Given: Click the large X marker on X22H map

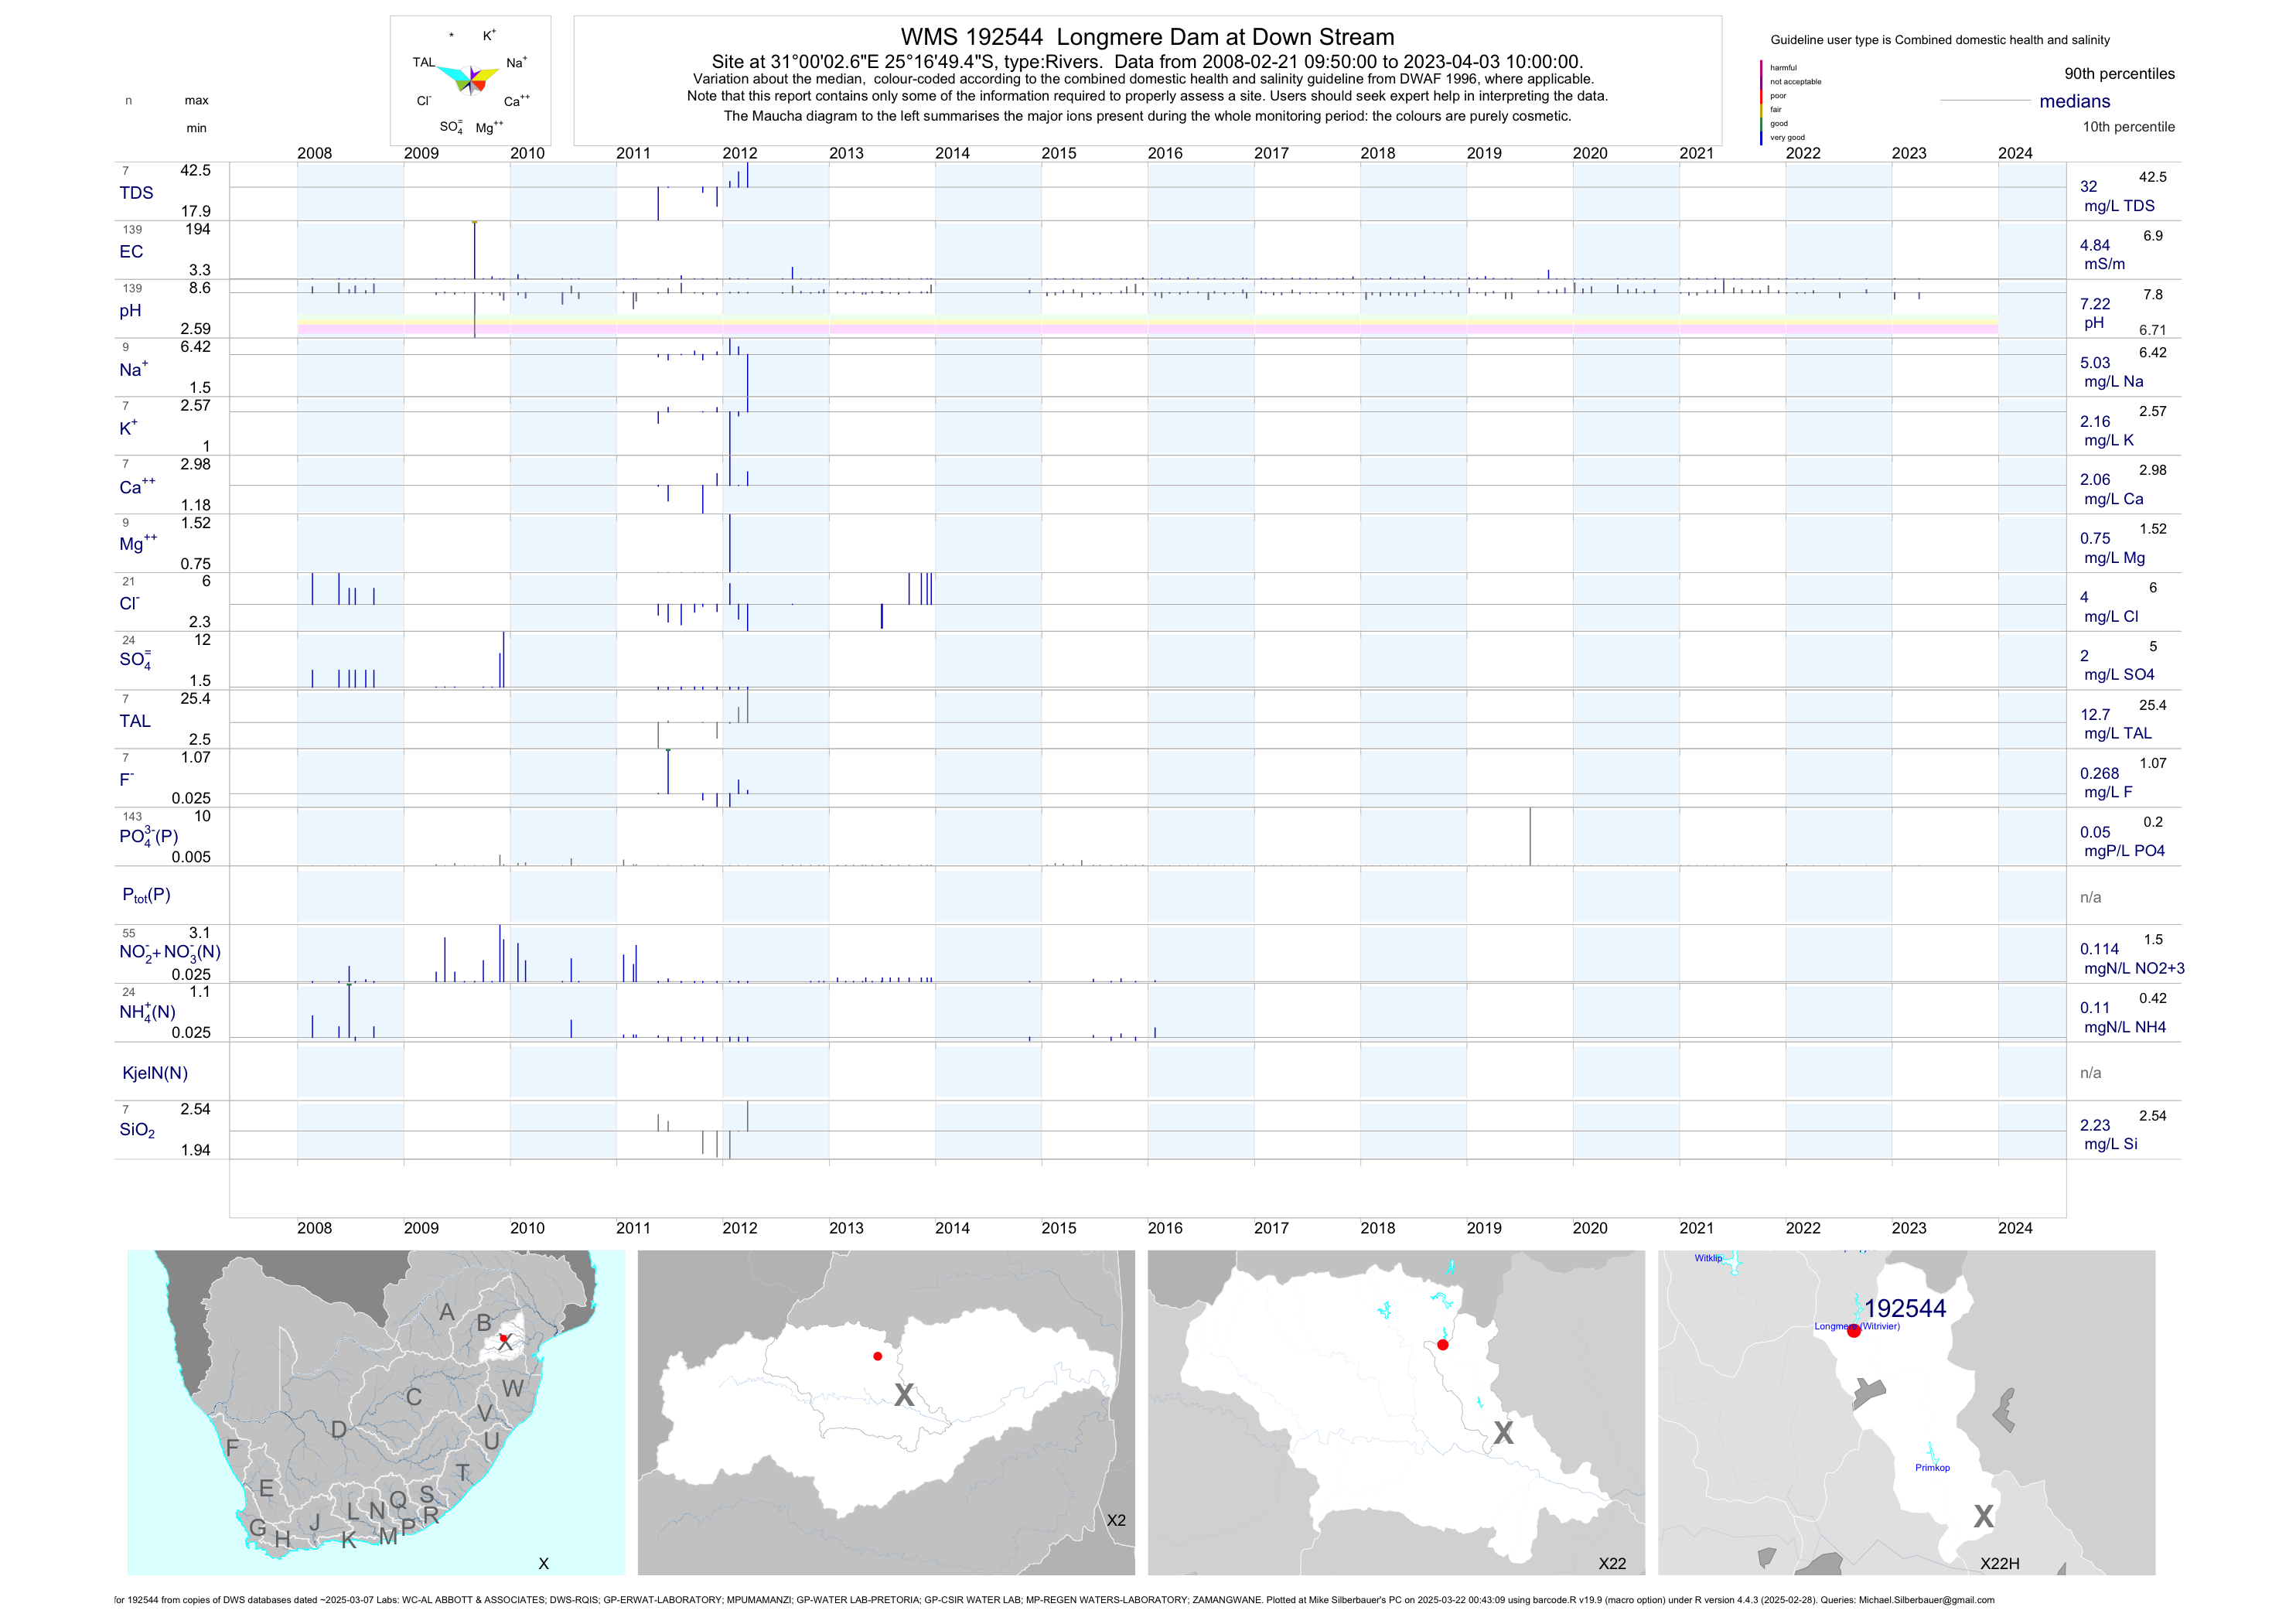Looking at the screenshot, I should click(1983, 1517).
